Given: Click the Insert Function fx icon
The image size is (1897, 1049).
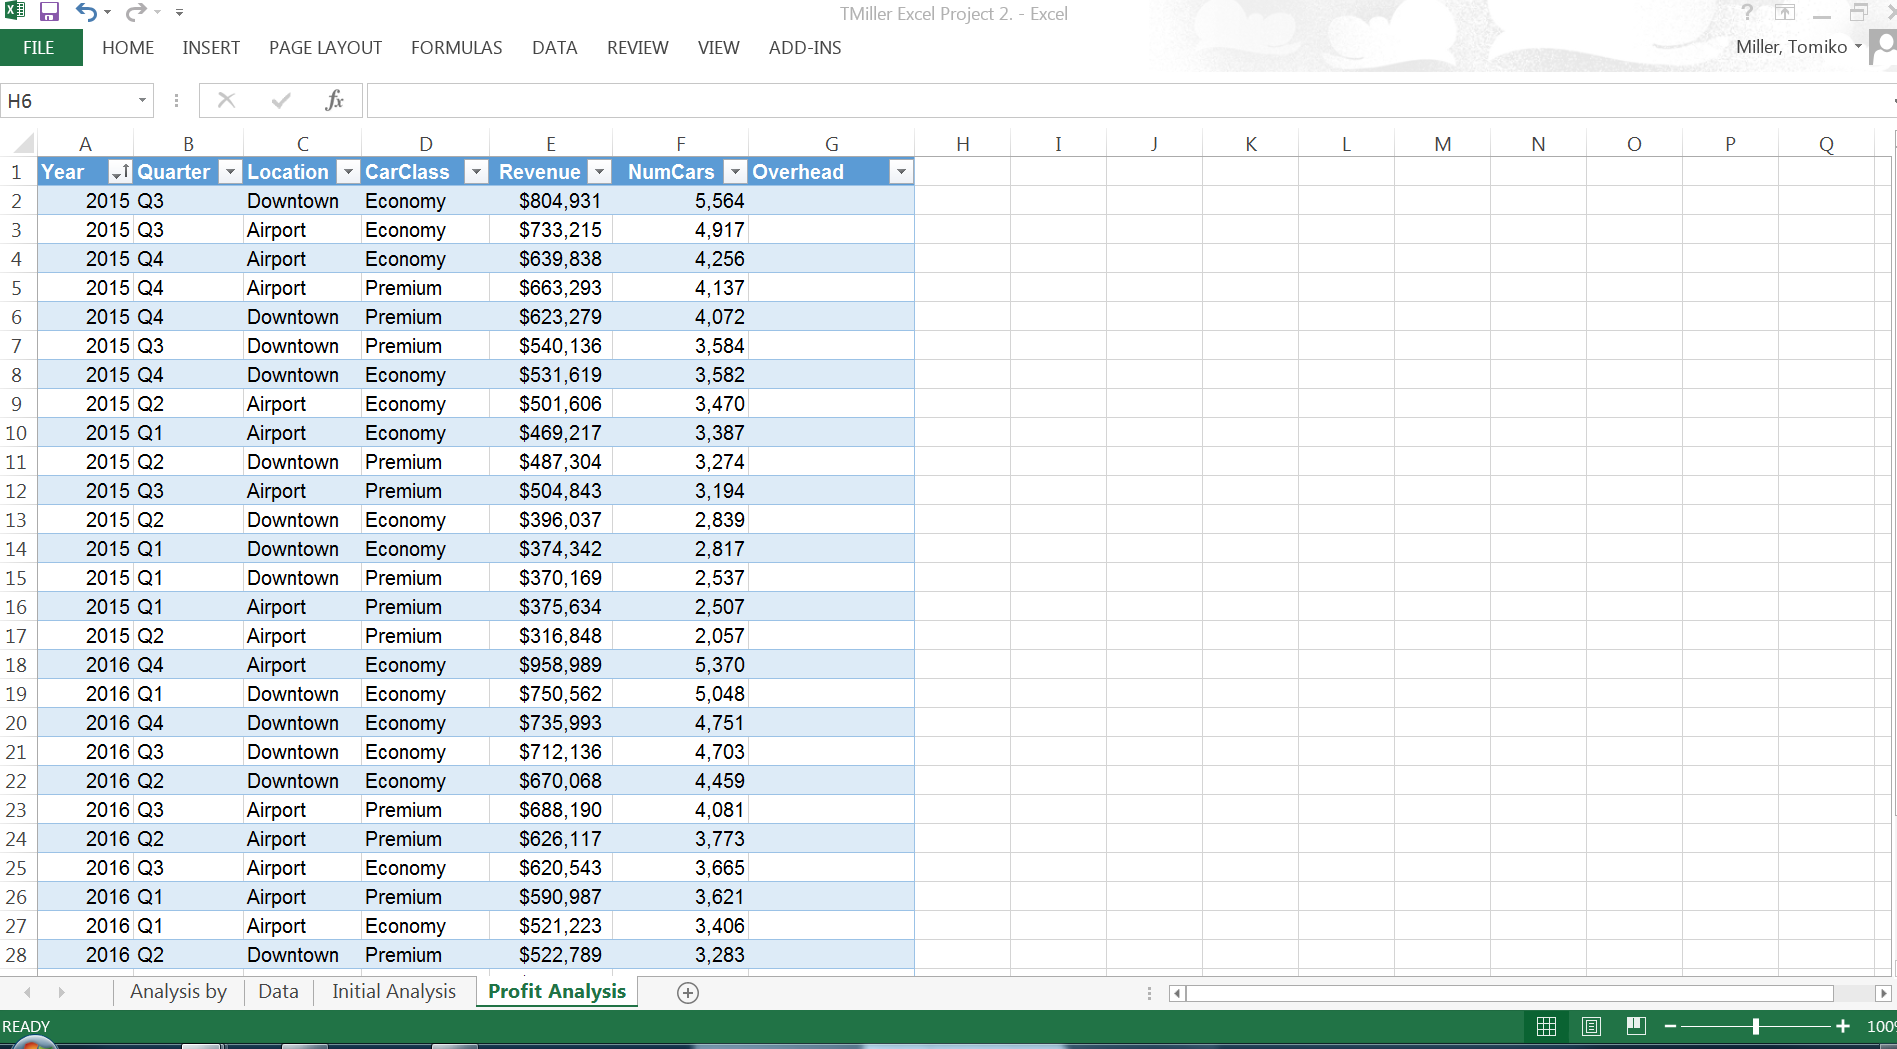Looking at the screenshot, I should 334,100.
